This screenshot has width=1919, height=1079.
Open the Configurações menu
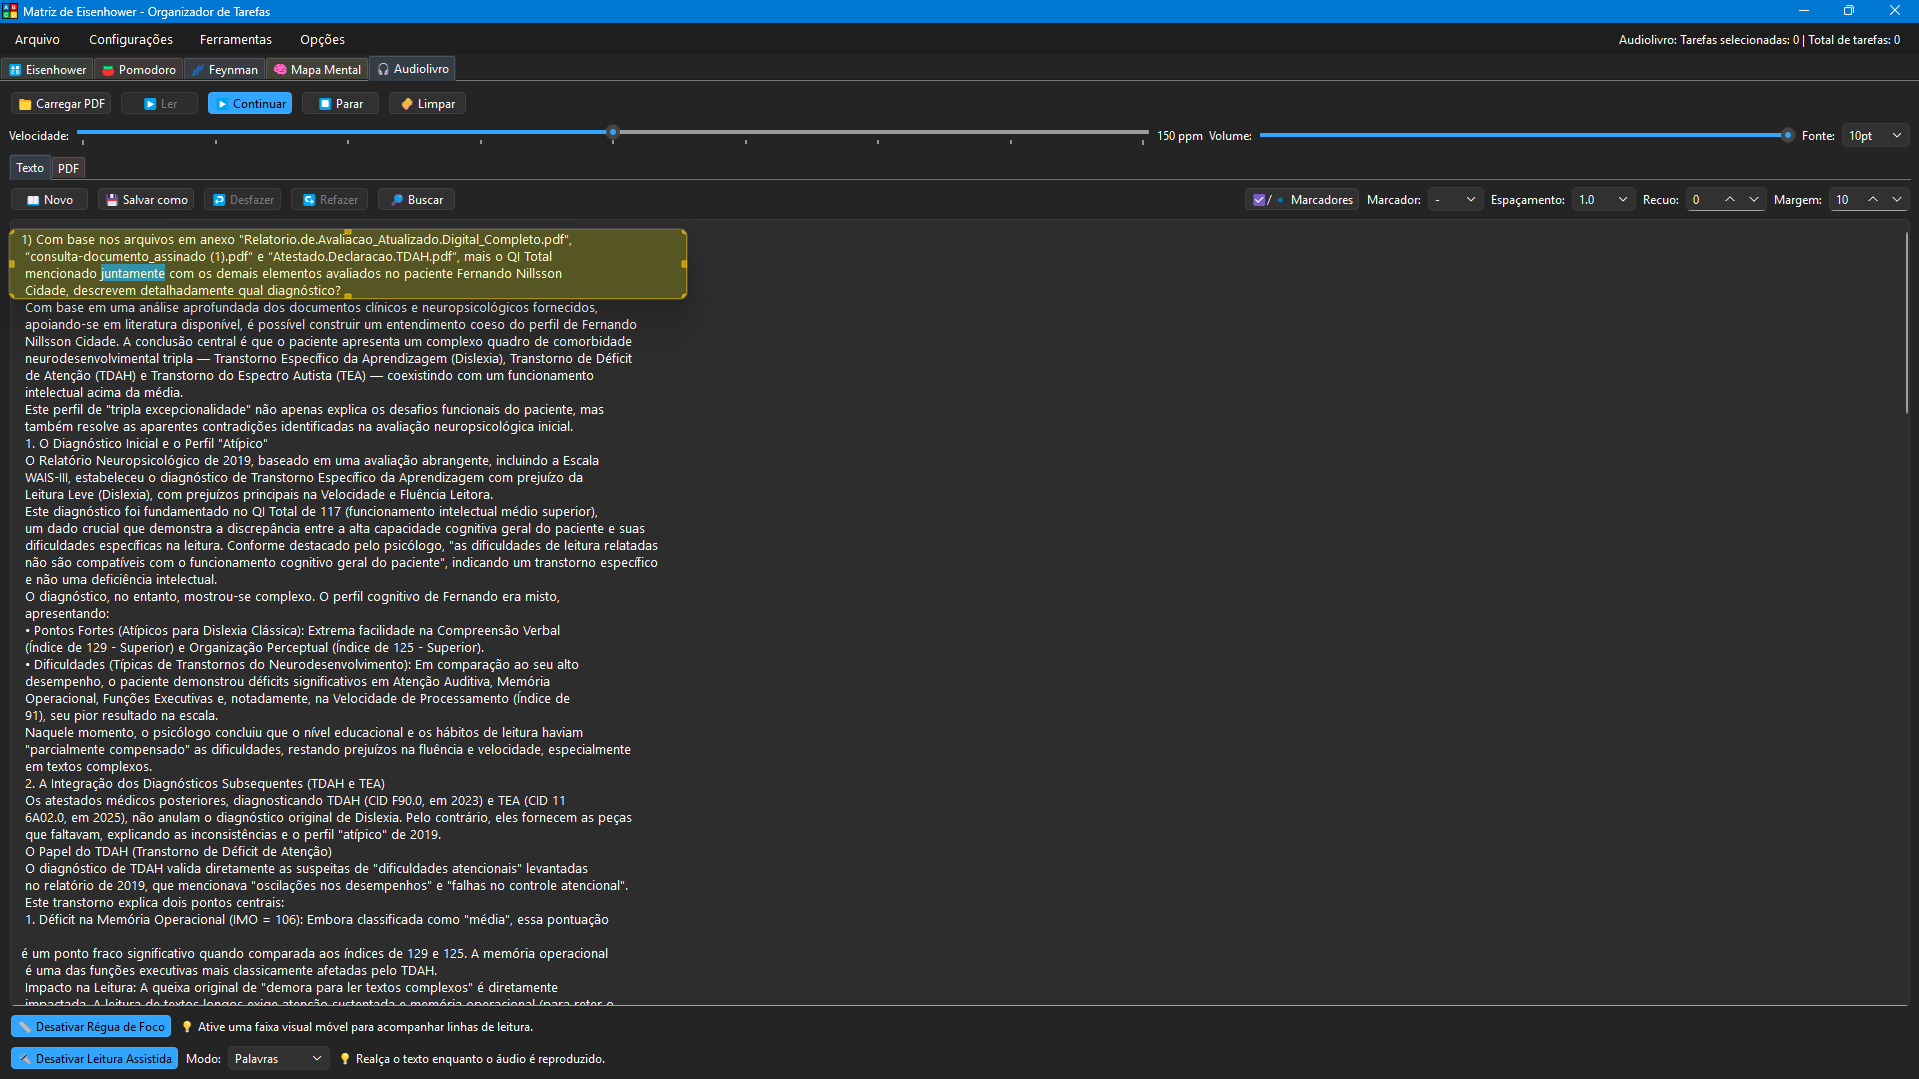point(131,40)
